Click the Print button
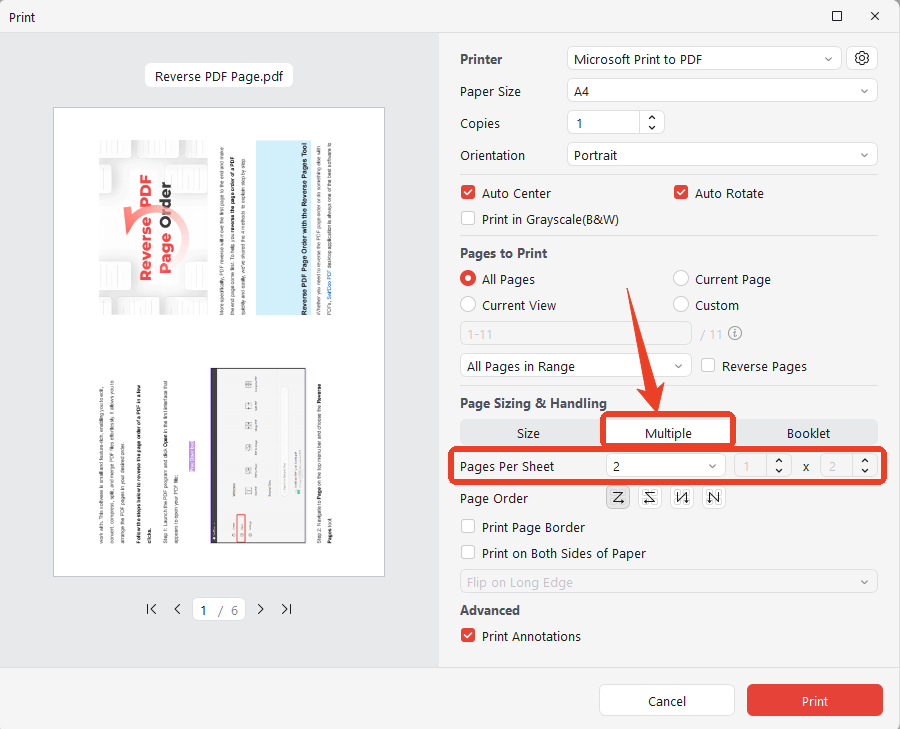This screenshot has height=729, width=900. (x=814, y=700)
